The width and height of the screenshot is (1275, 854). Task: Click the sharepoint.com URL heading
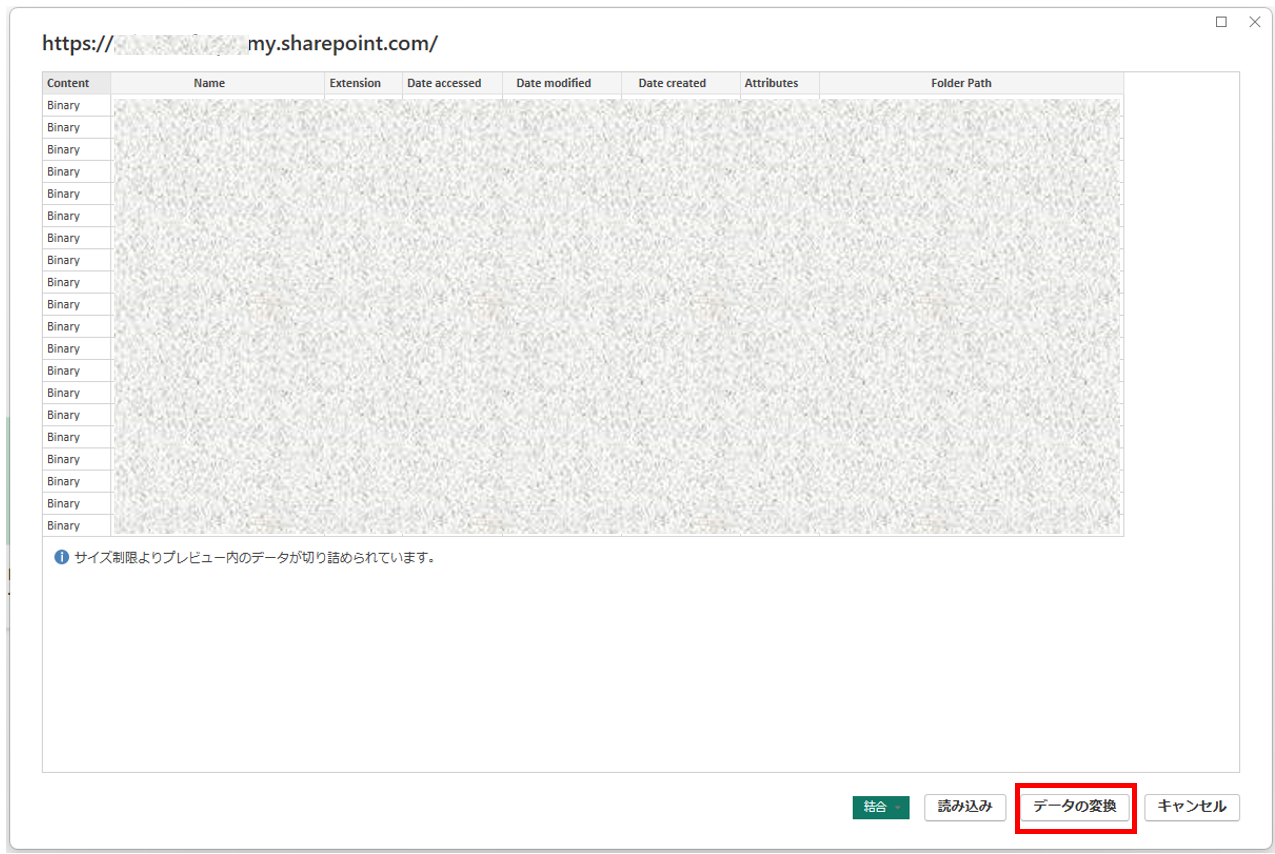[x=240, y=43]
